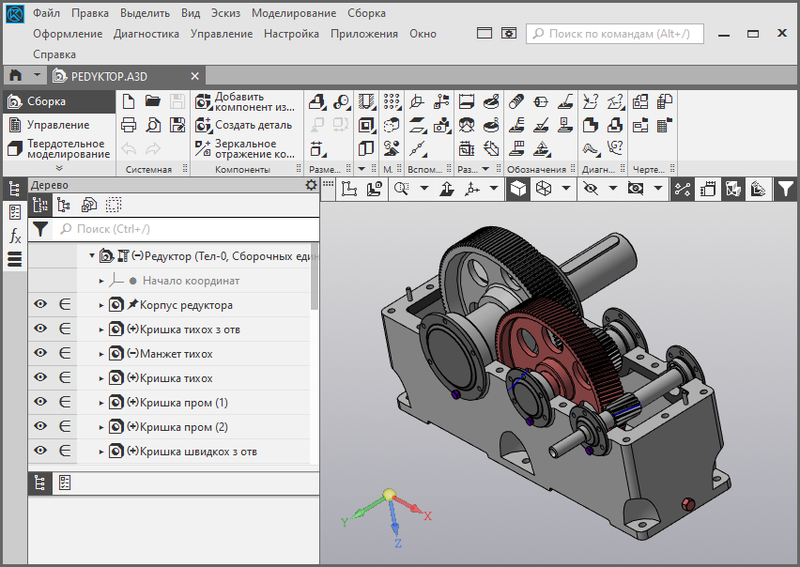This screenshot has width=800, height=567.
Task: Expand the Корпус редуктора node
Action: [101, 305]
